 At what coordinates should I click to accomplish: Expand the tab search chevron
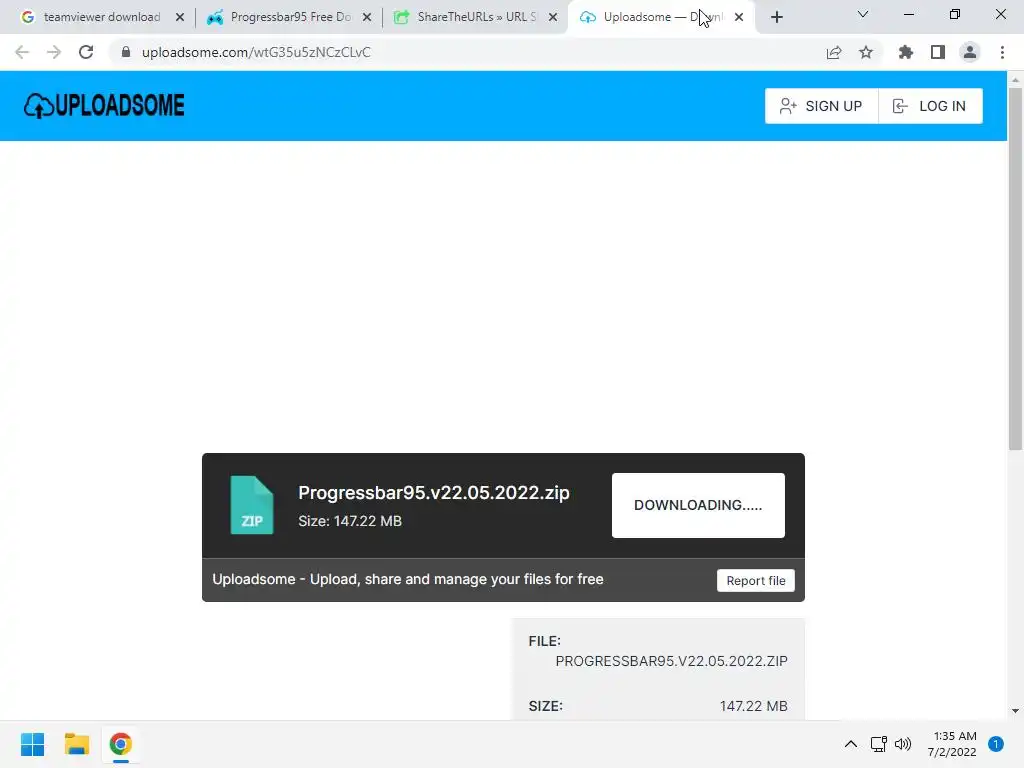click(863, 14)
